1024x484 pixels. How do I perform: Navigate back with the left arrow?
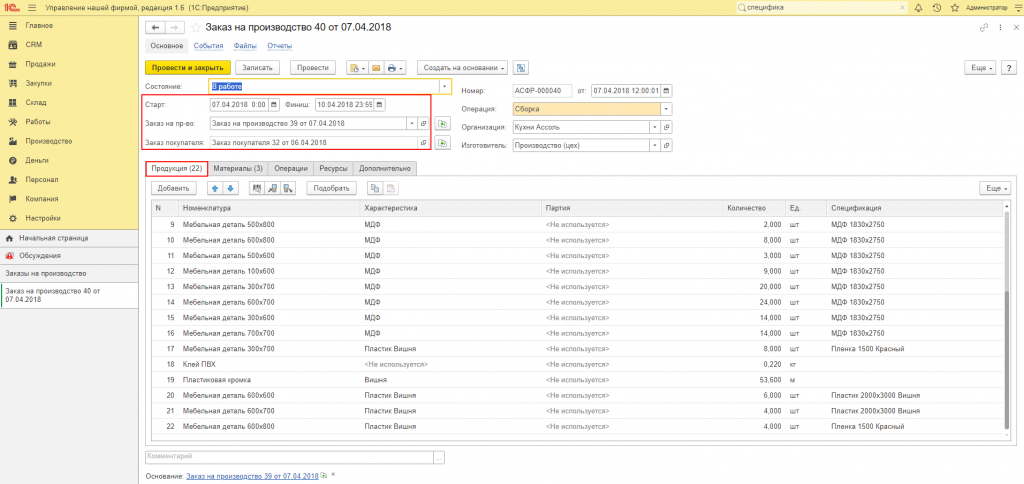tap(155, 27)
